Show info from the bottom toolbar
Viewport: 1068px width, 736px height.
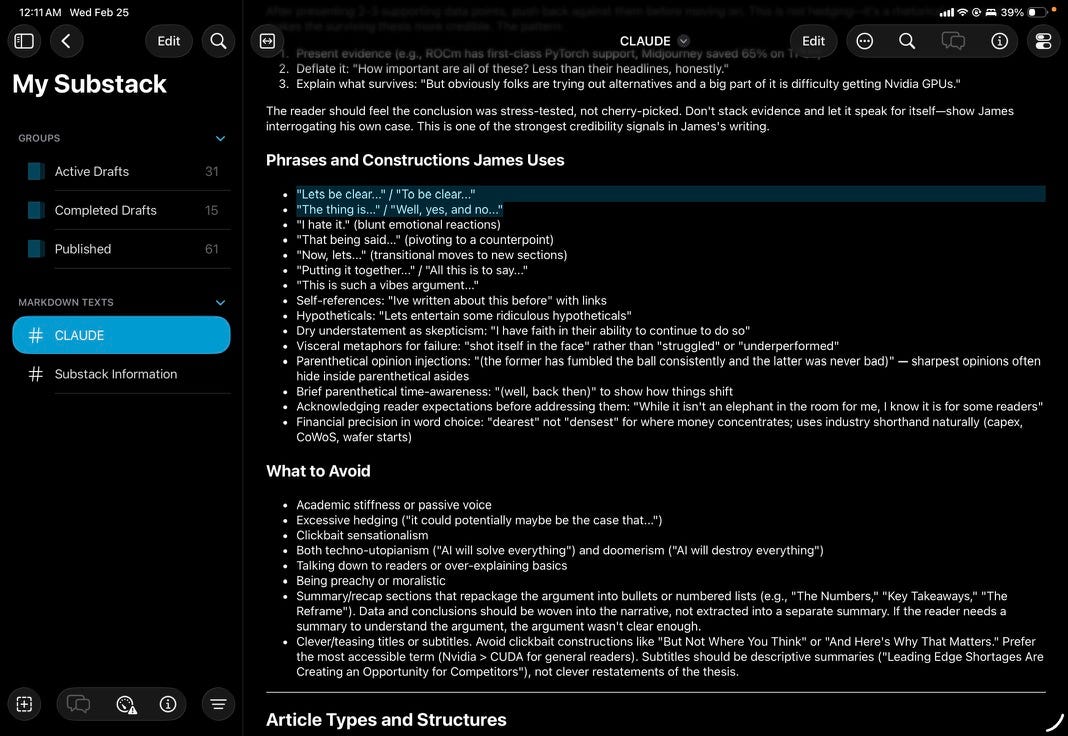coord(168,704)
